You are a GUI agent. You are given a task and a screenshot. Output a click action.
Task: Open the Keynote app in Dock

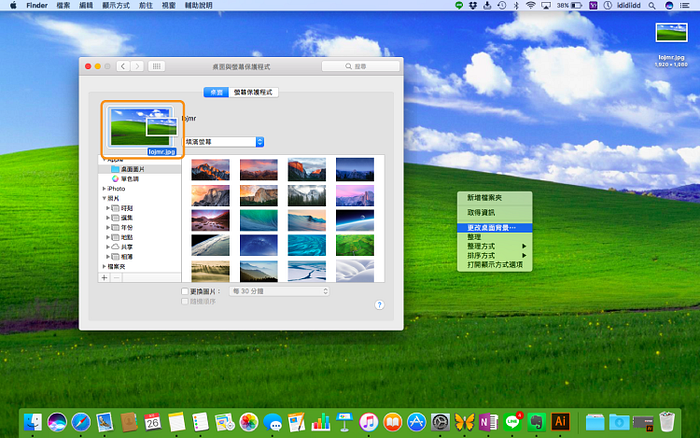click(344, 422)
